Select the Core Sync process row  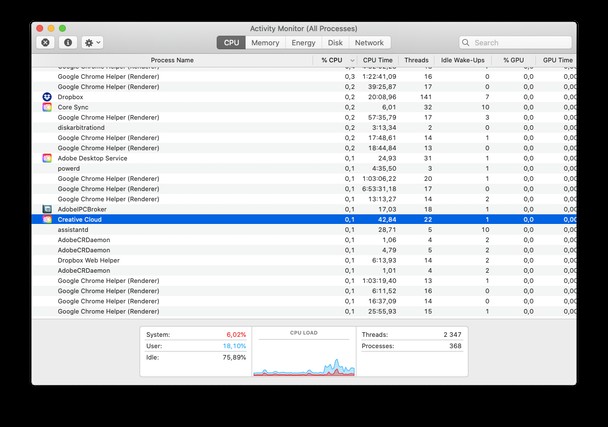[304, 107]
